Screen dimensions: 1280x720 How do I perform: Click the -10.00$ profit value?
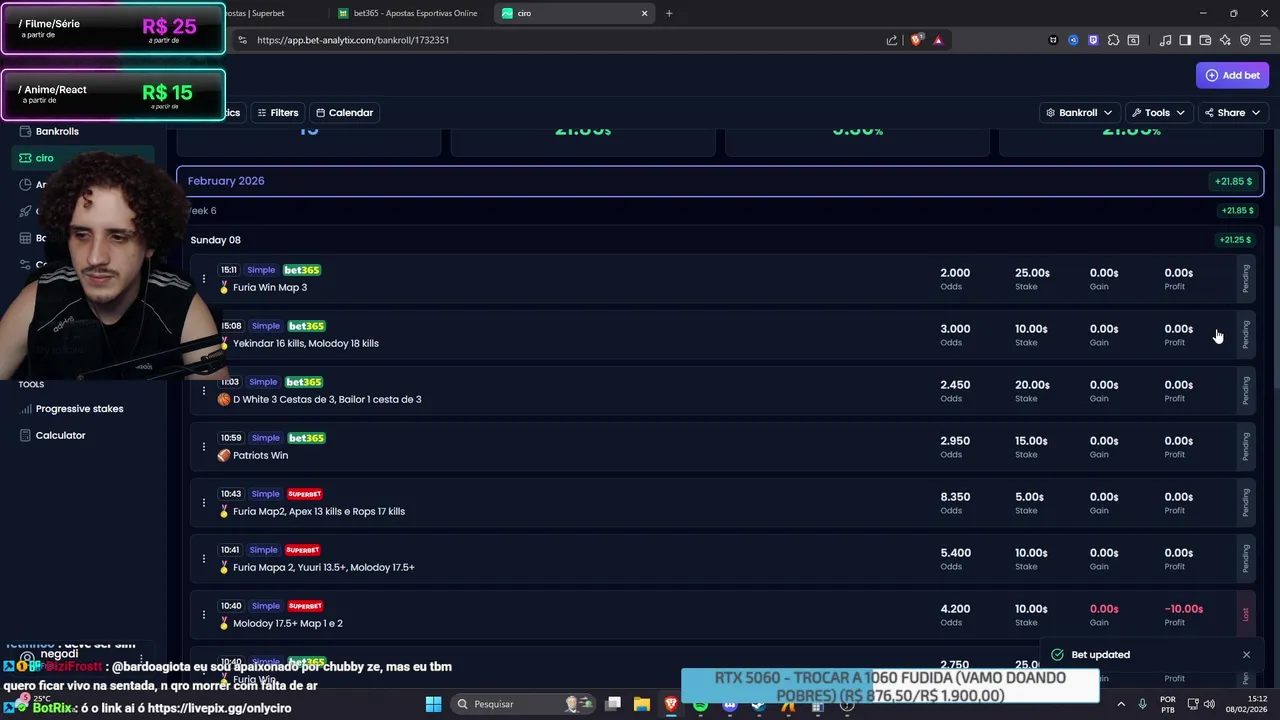click(1183, 609)
